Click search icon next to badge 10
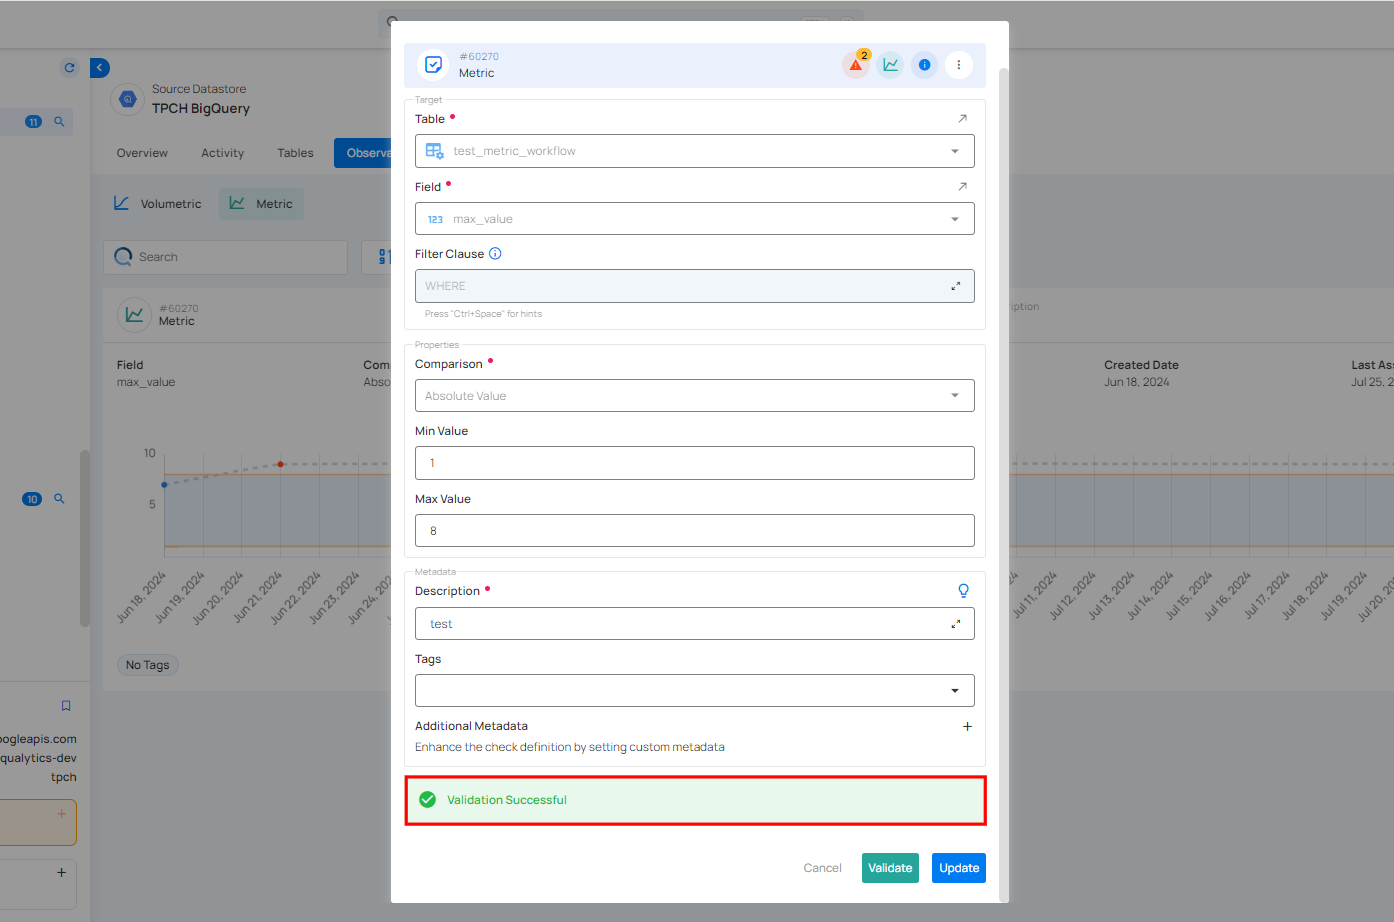 (59, 499)
